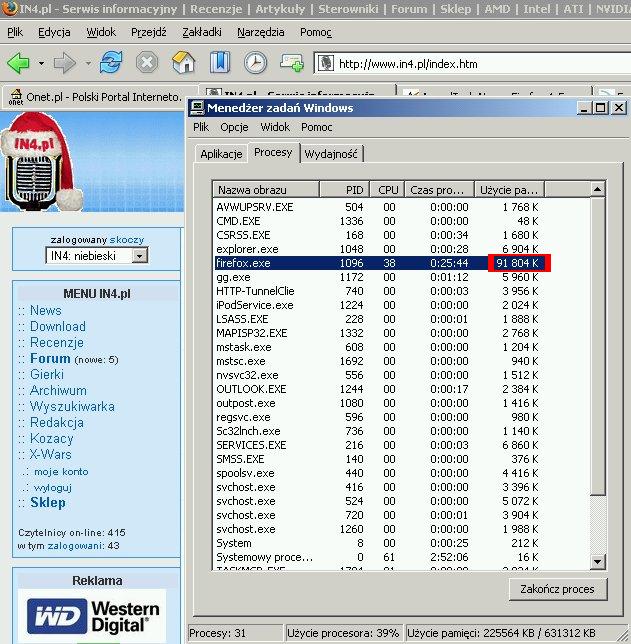Sort by Użycie pamięci column header
631x644 pixels.
point(509,190)
